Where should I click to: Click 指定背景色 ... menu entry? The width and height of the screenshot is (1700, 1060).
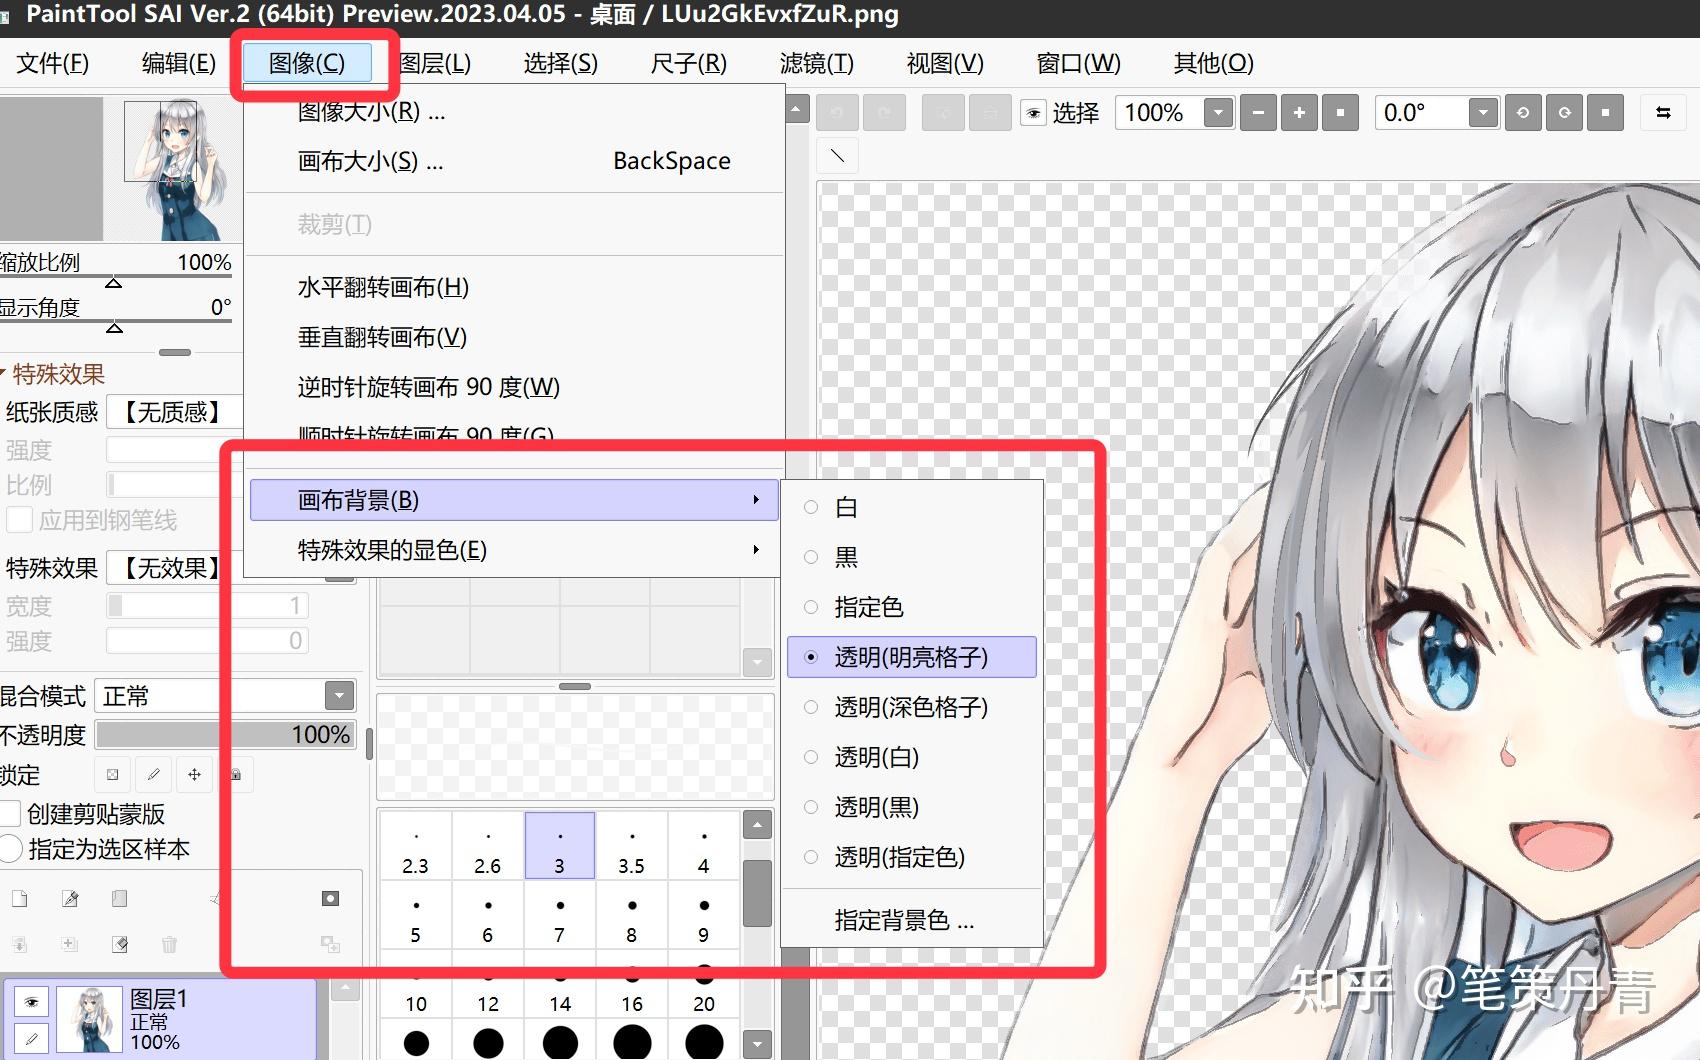tap(912, 920)
